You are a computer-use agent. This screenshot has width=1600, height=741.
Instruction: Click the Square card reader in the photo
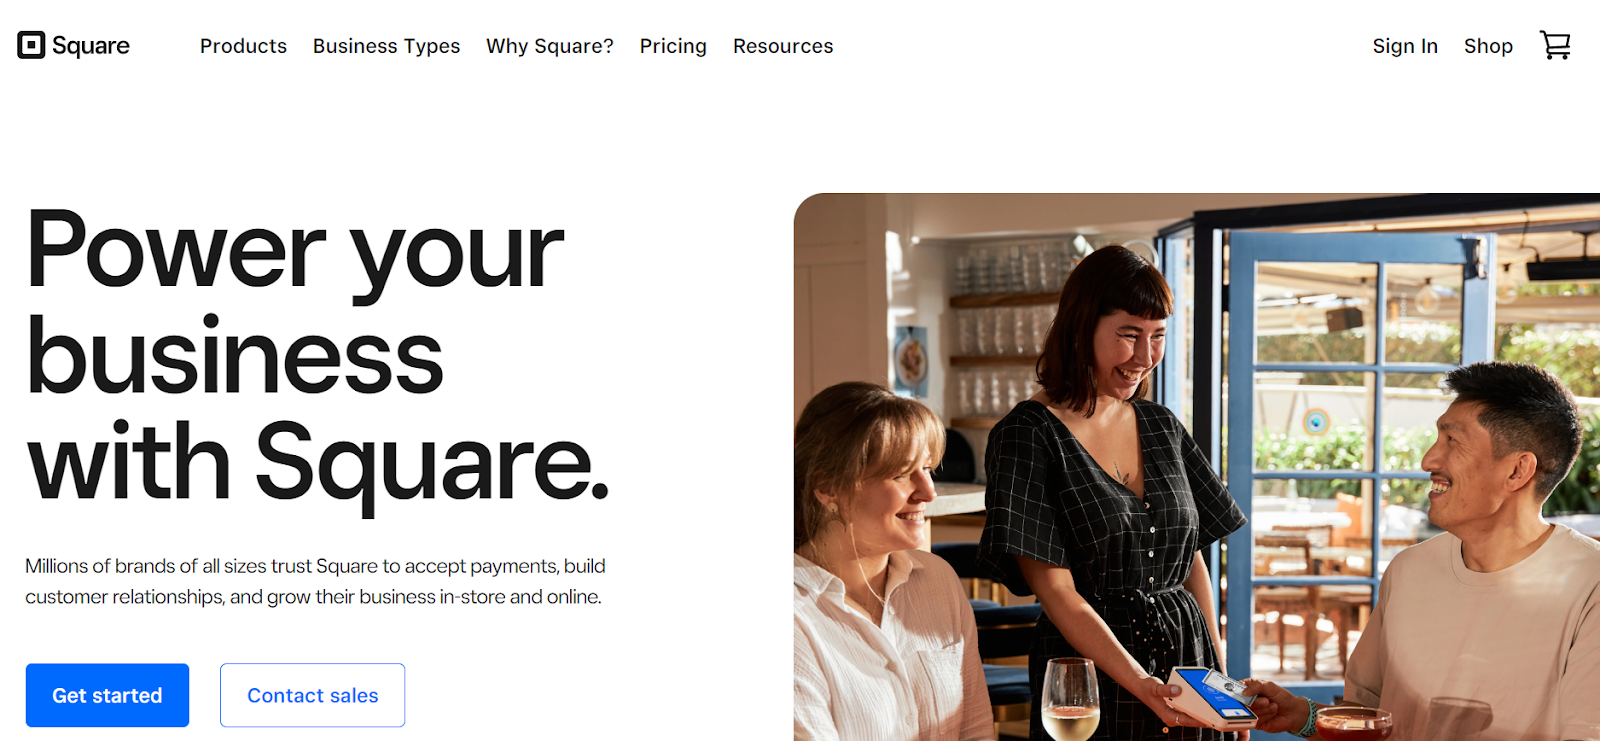click(1213, 696)
